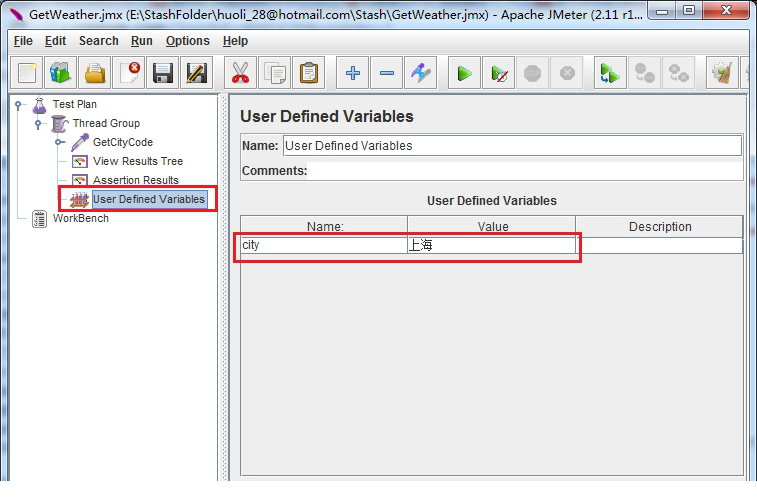Click Remote Stop All icon
Viewport: 757px width, 500px height.
645,73
